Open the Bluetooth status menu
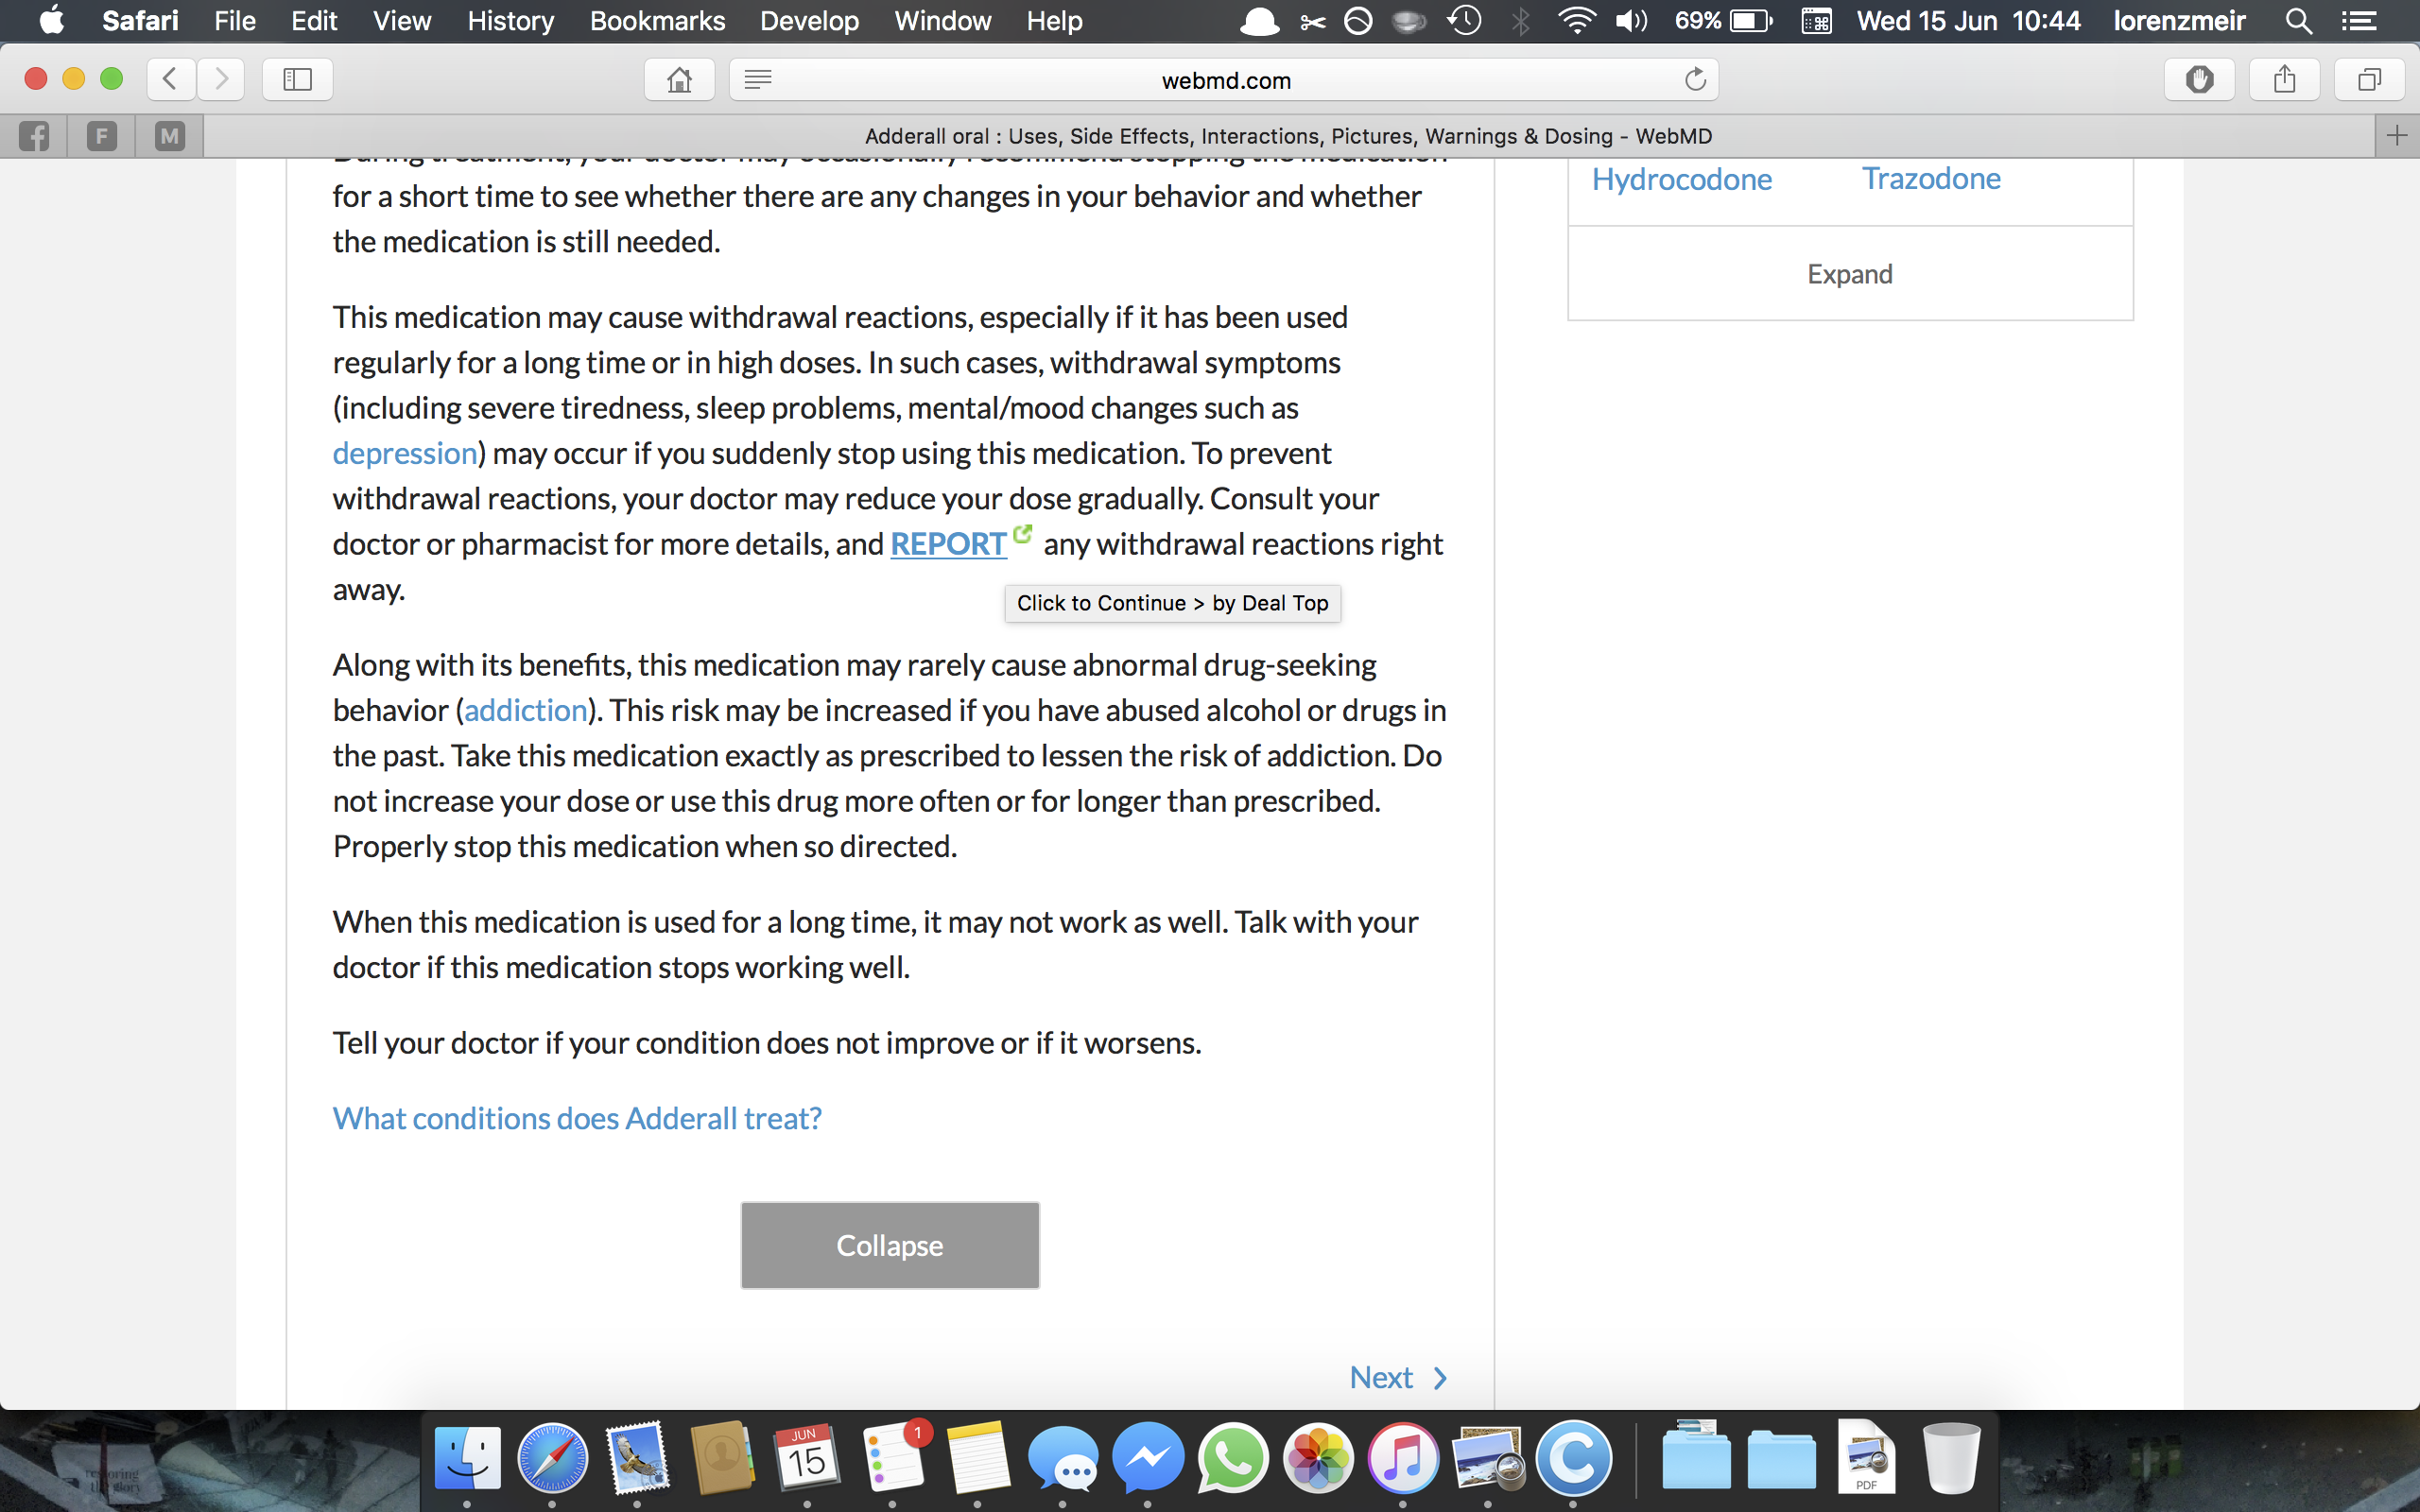Image resolution: width=2420 pixels, height=1512 pixels. tap(1521, 21)
